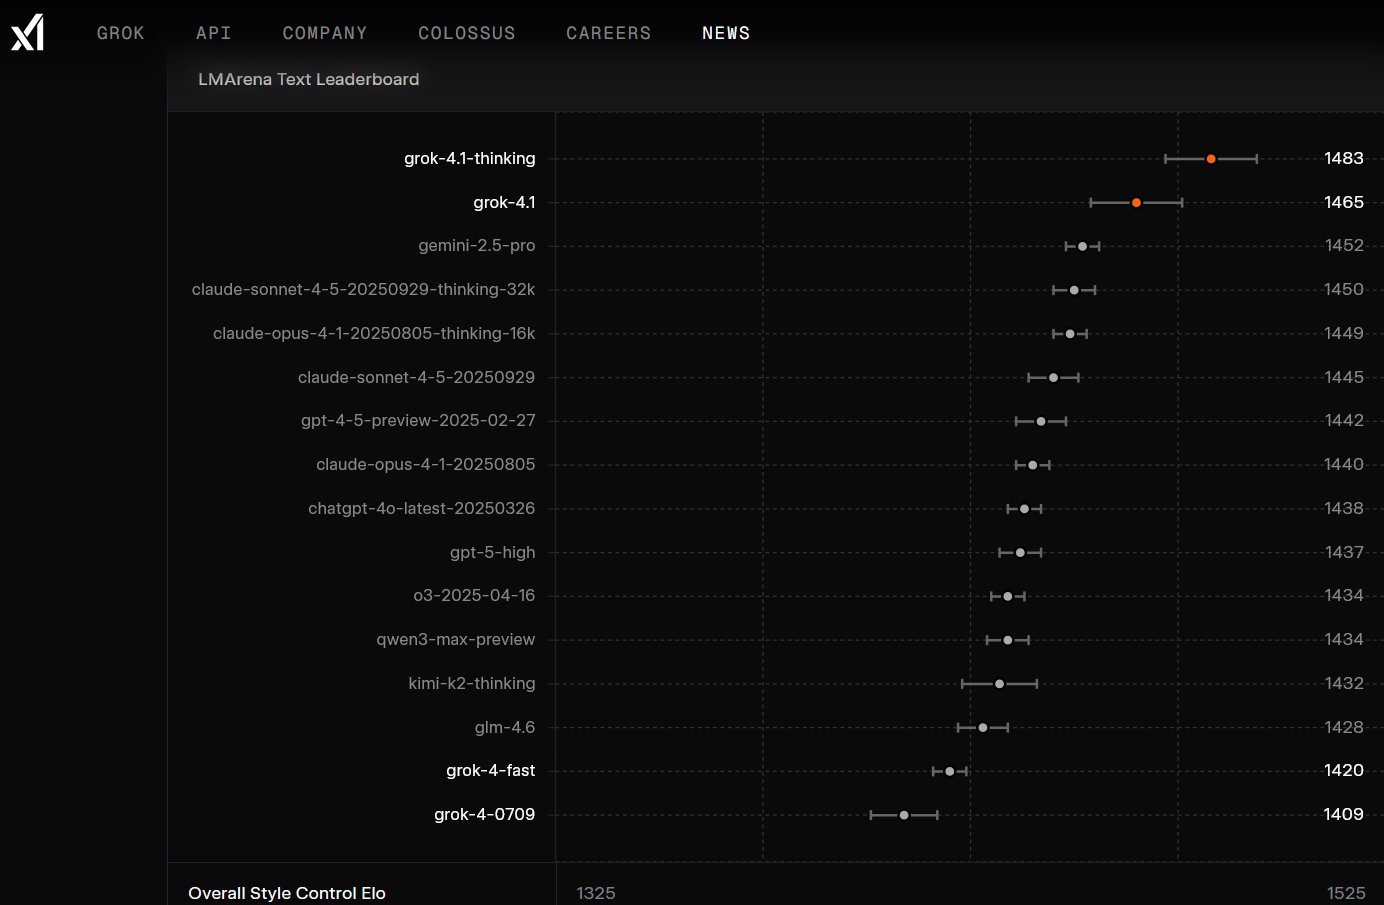The height and width of the screenshot is (905, 1384).
Task: Click the gemini-2.5-pro data point marker
Action: click(x=1082, y=246)
